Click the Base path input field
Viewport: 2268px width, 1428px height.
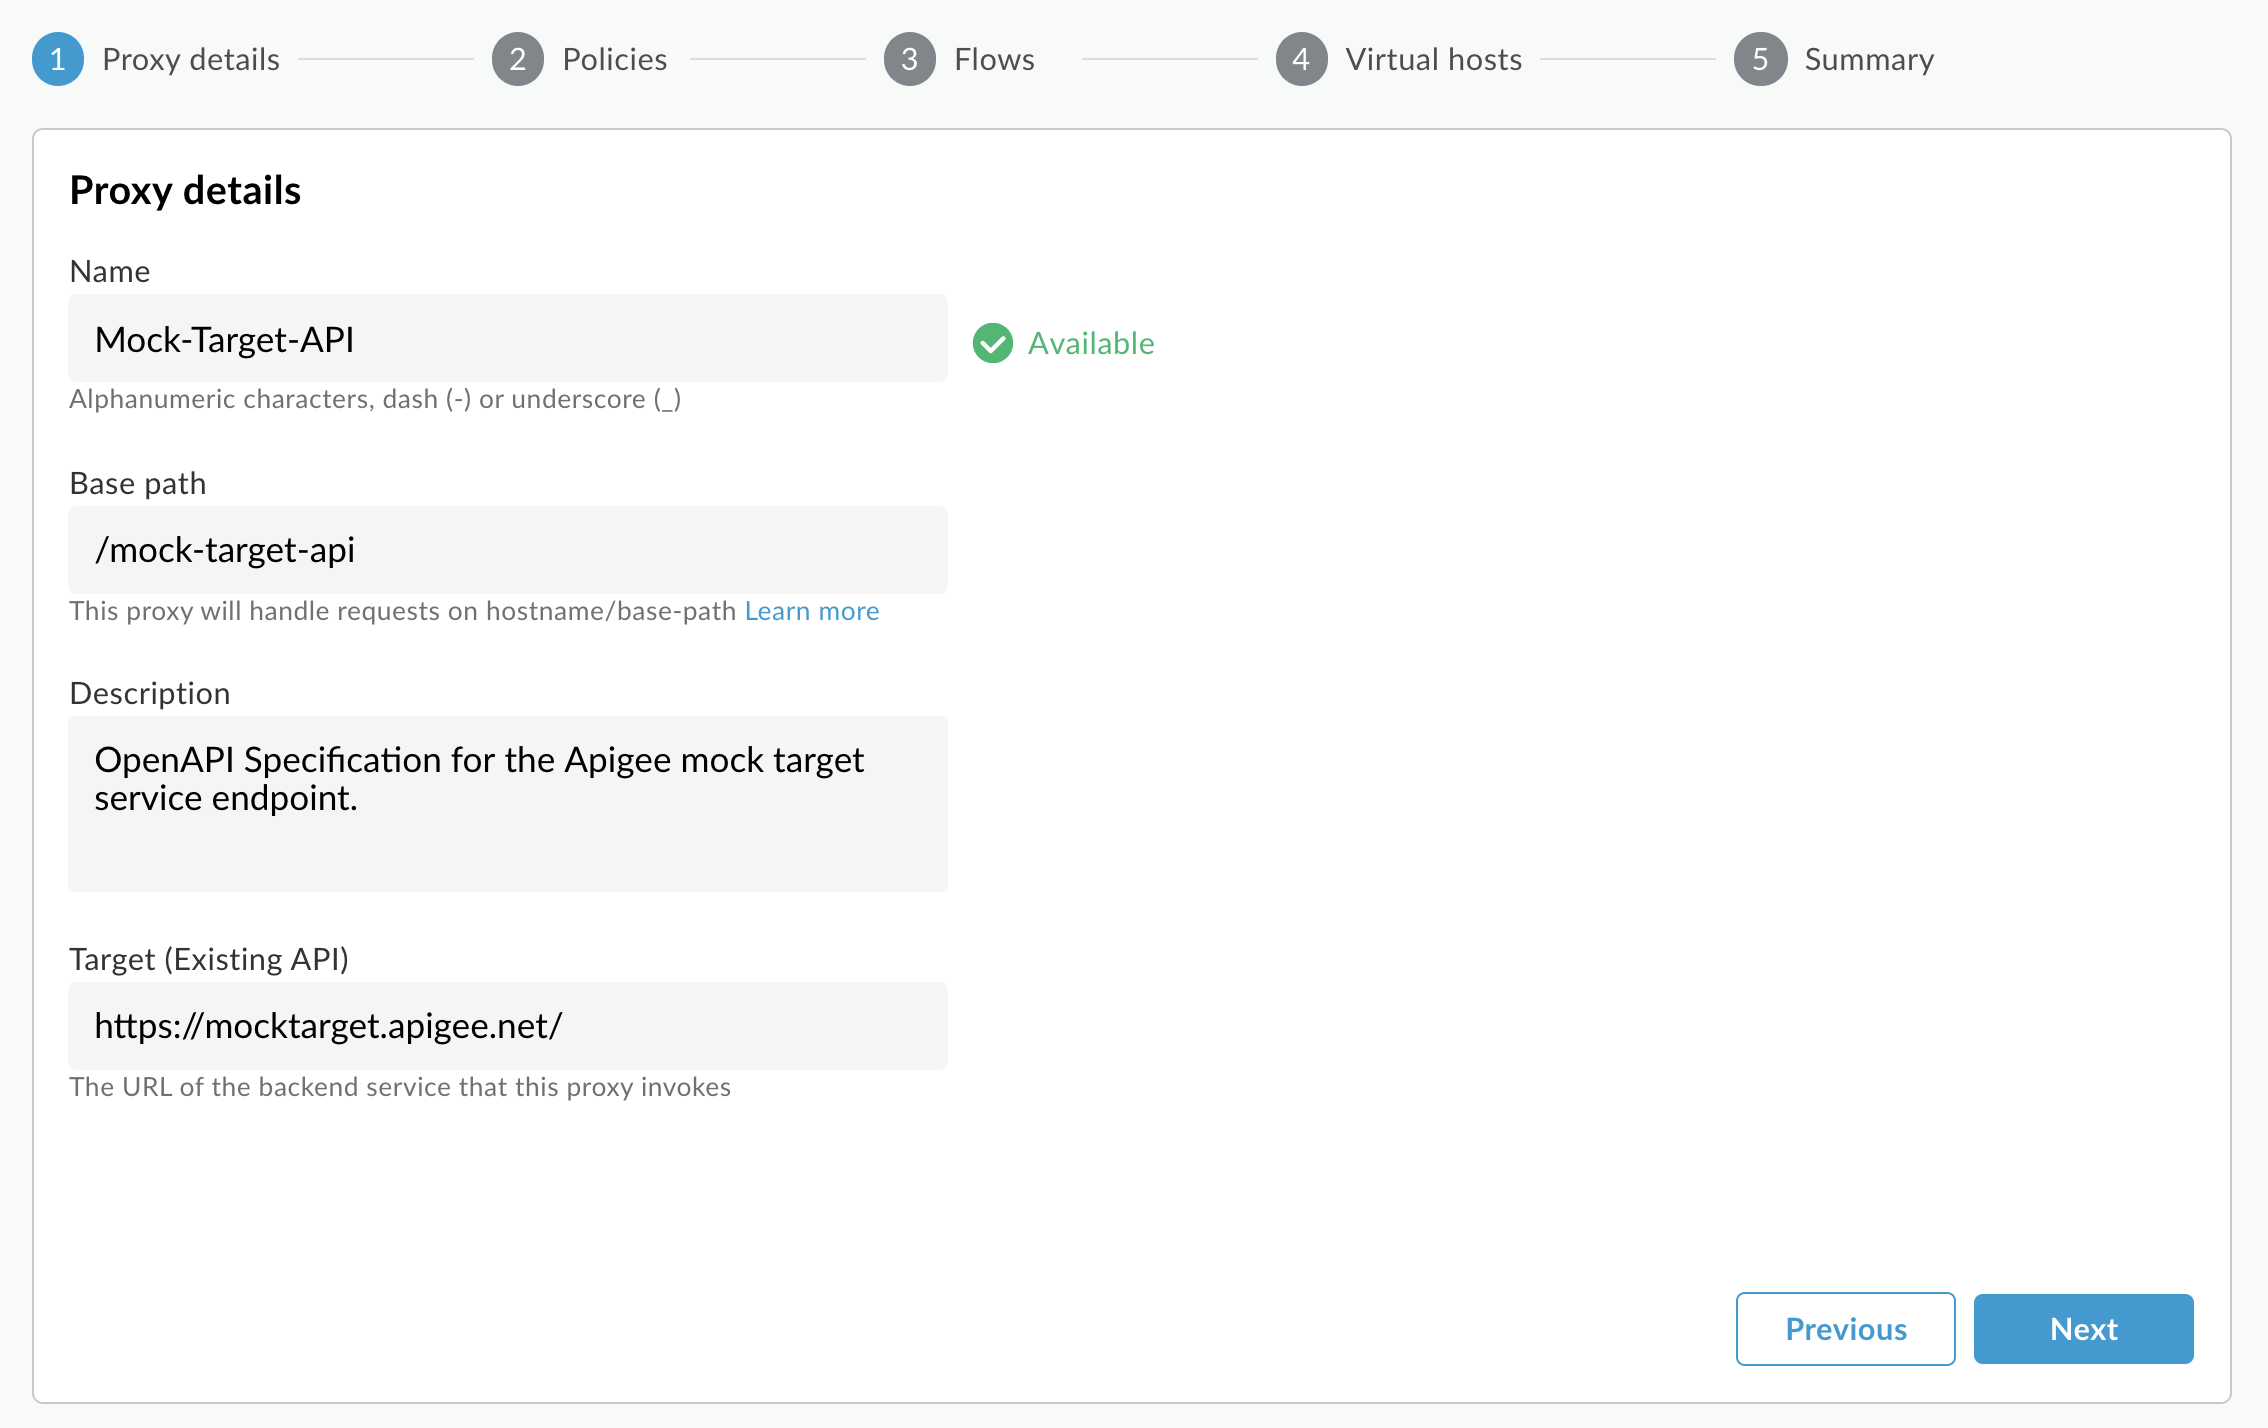507,549
